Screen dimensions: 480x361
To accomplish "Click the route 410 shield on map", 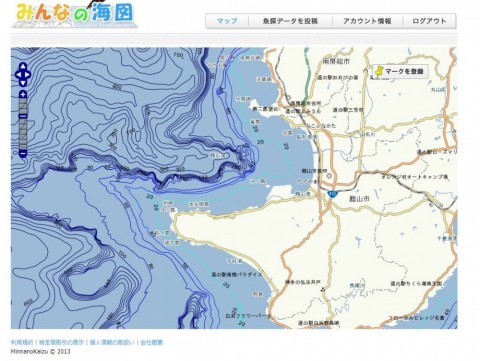I will [332, 194].
